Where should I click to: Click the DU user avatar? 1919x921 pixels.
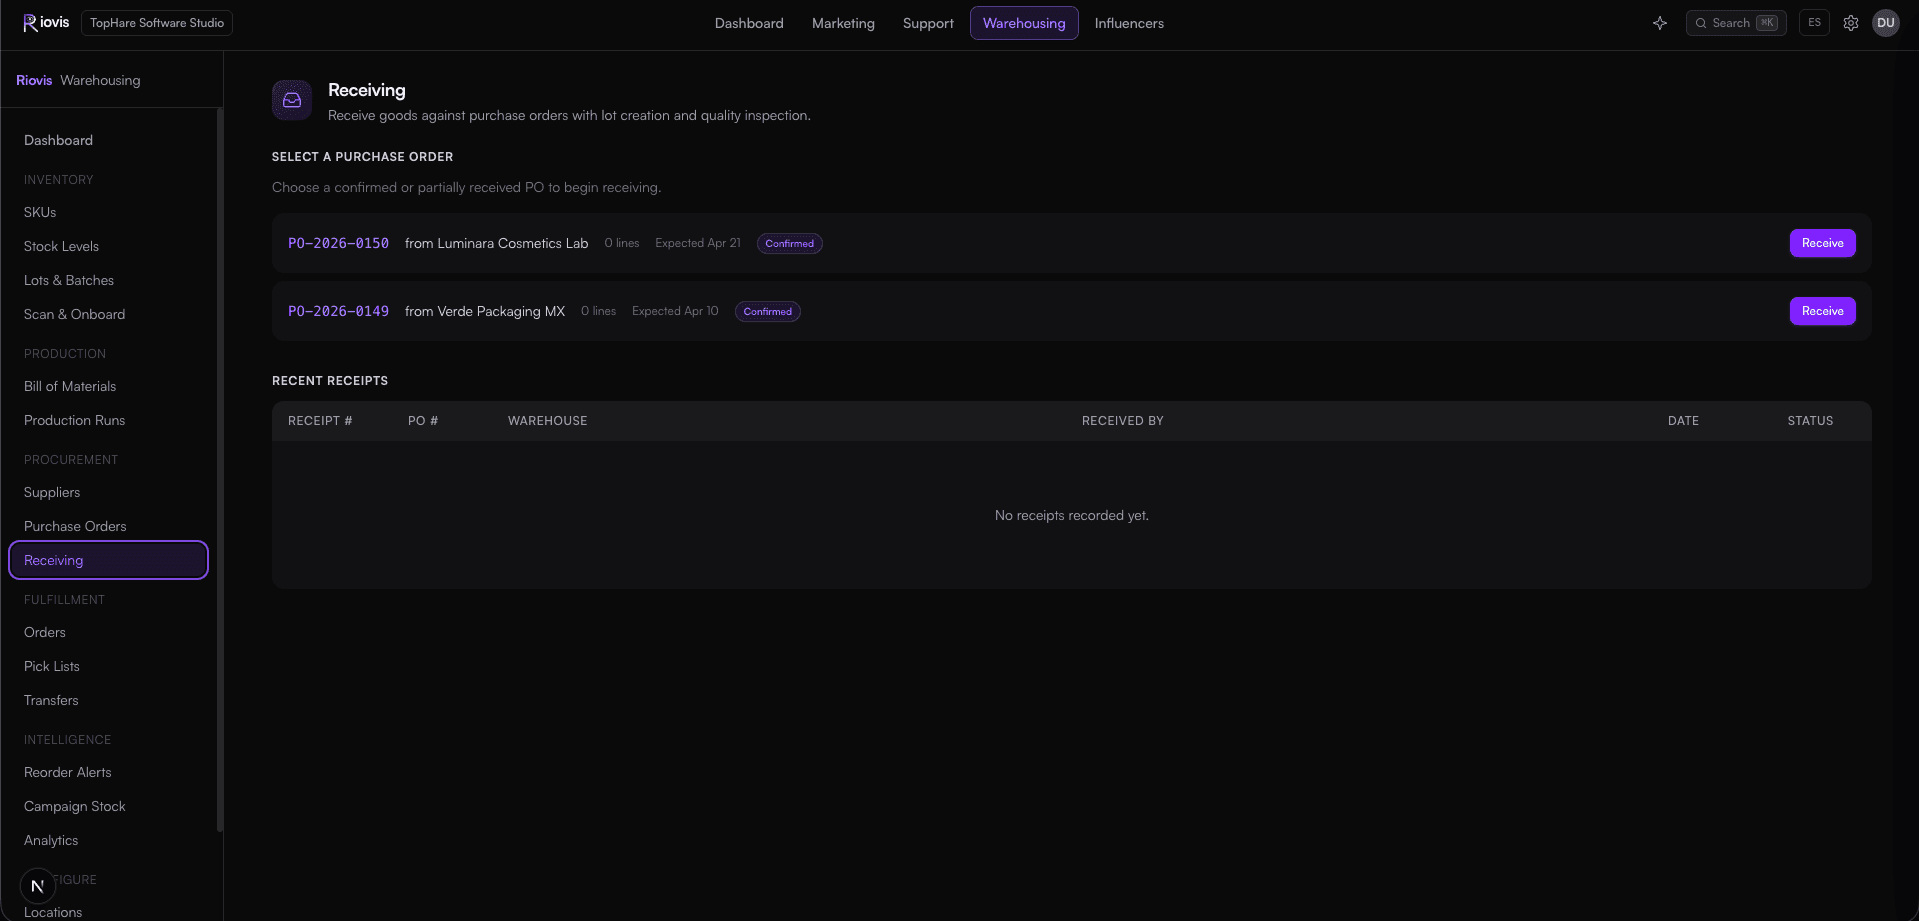1886,23
